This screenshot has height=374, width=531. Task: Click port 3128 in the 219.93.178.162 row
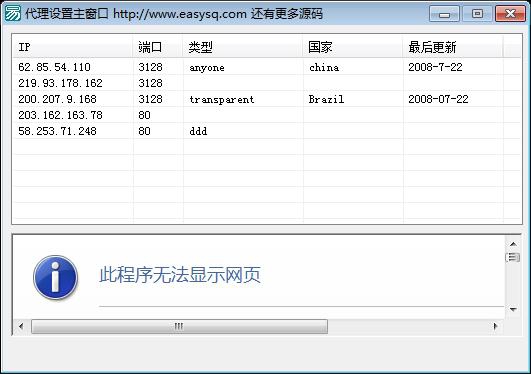[x=150, y=83]
